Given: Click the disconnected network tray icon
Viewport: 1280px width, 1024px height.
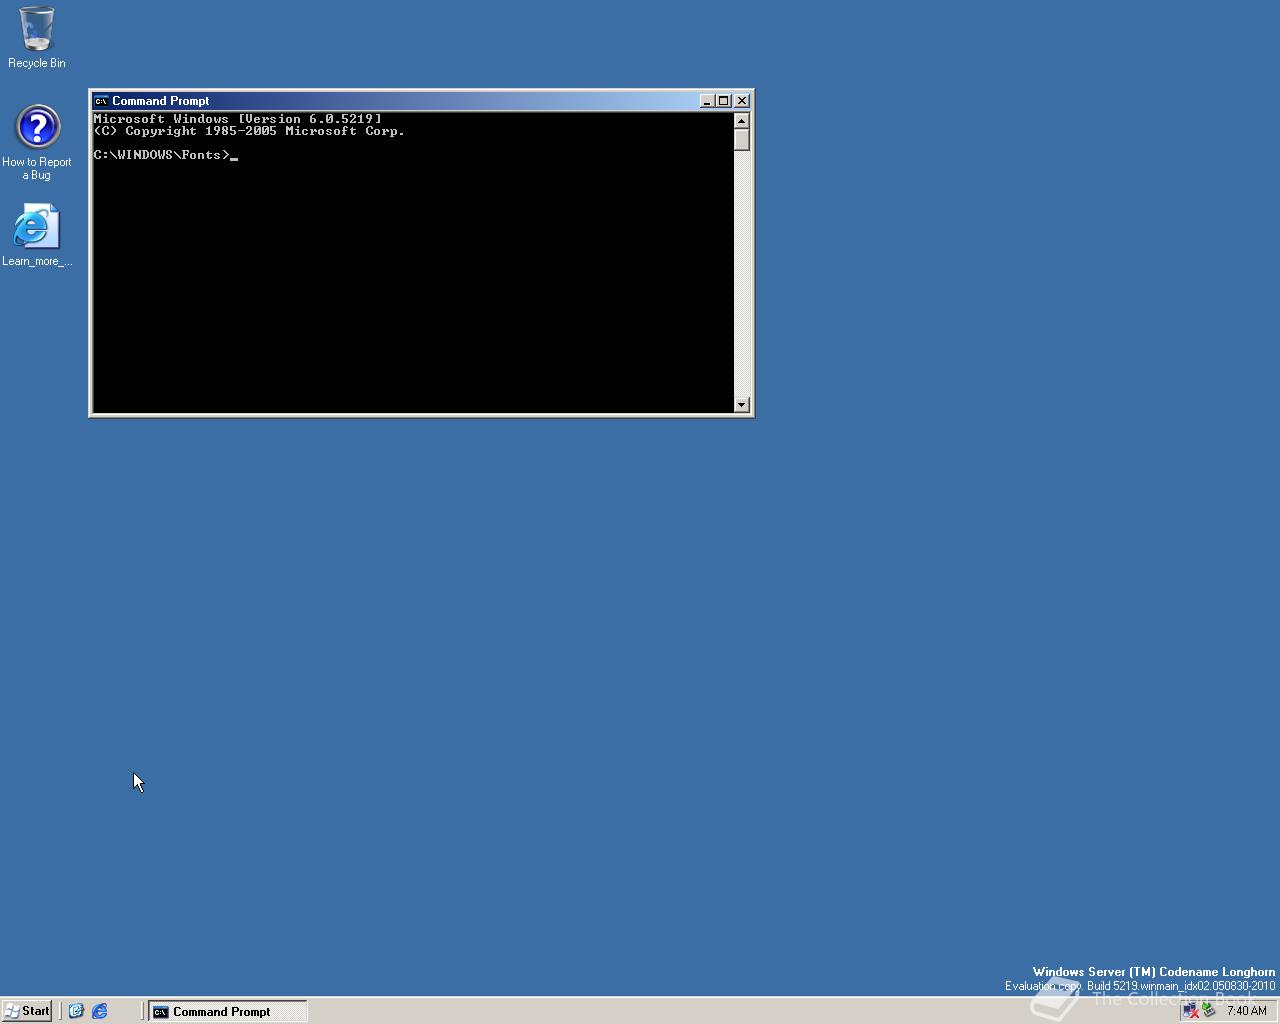Looking at the screenshot, I should coord(1191,1011).
